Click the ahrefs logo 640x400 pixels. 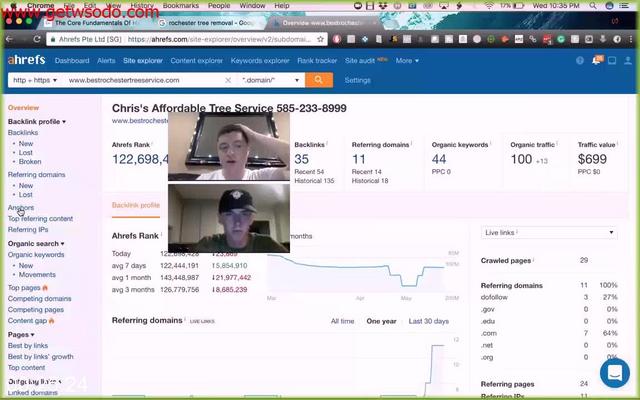coord(27,60)
